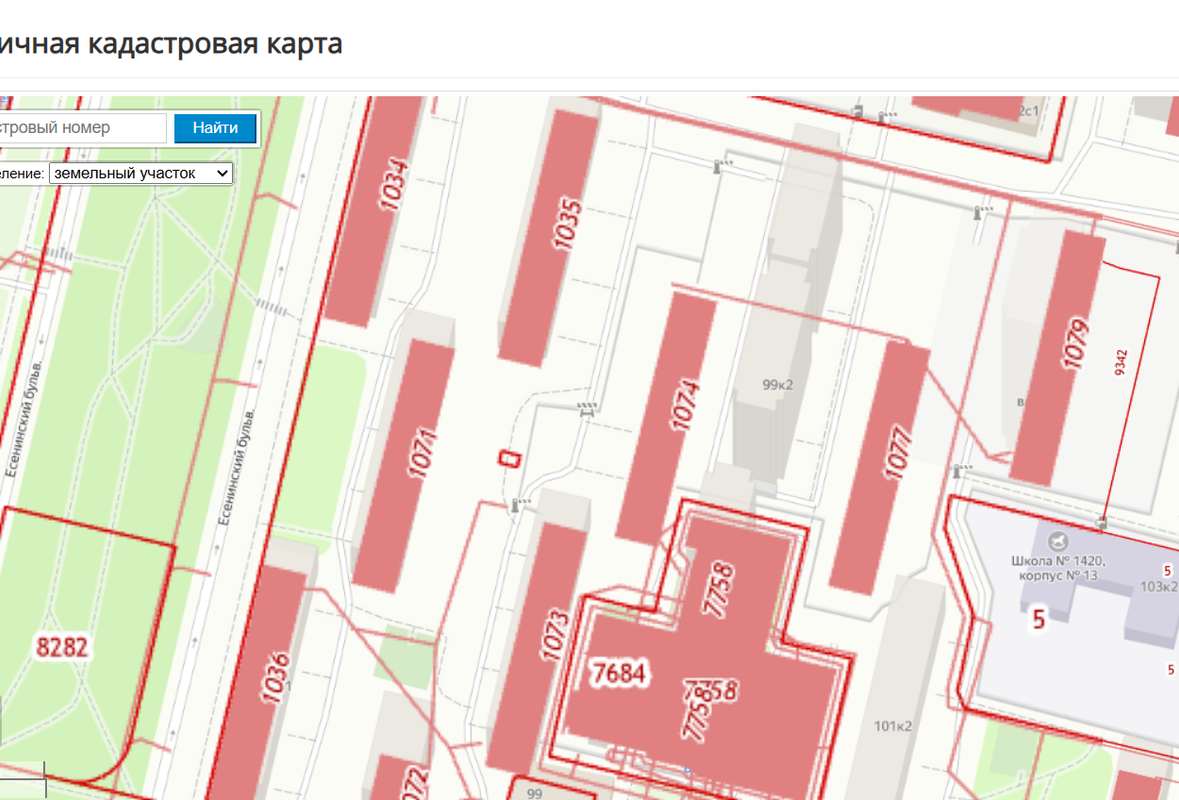Image resolution: width=1179 pixels, height=800 pixels.
Task: Click the 101к2 building label
Action: [x=893, y=726]
